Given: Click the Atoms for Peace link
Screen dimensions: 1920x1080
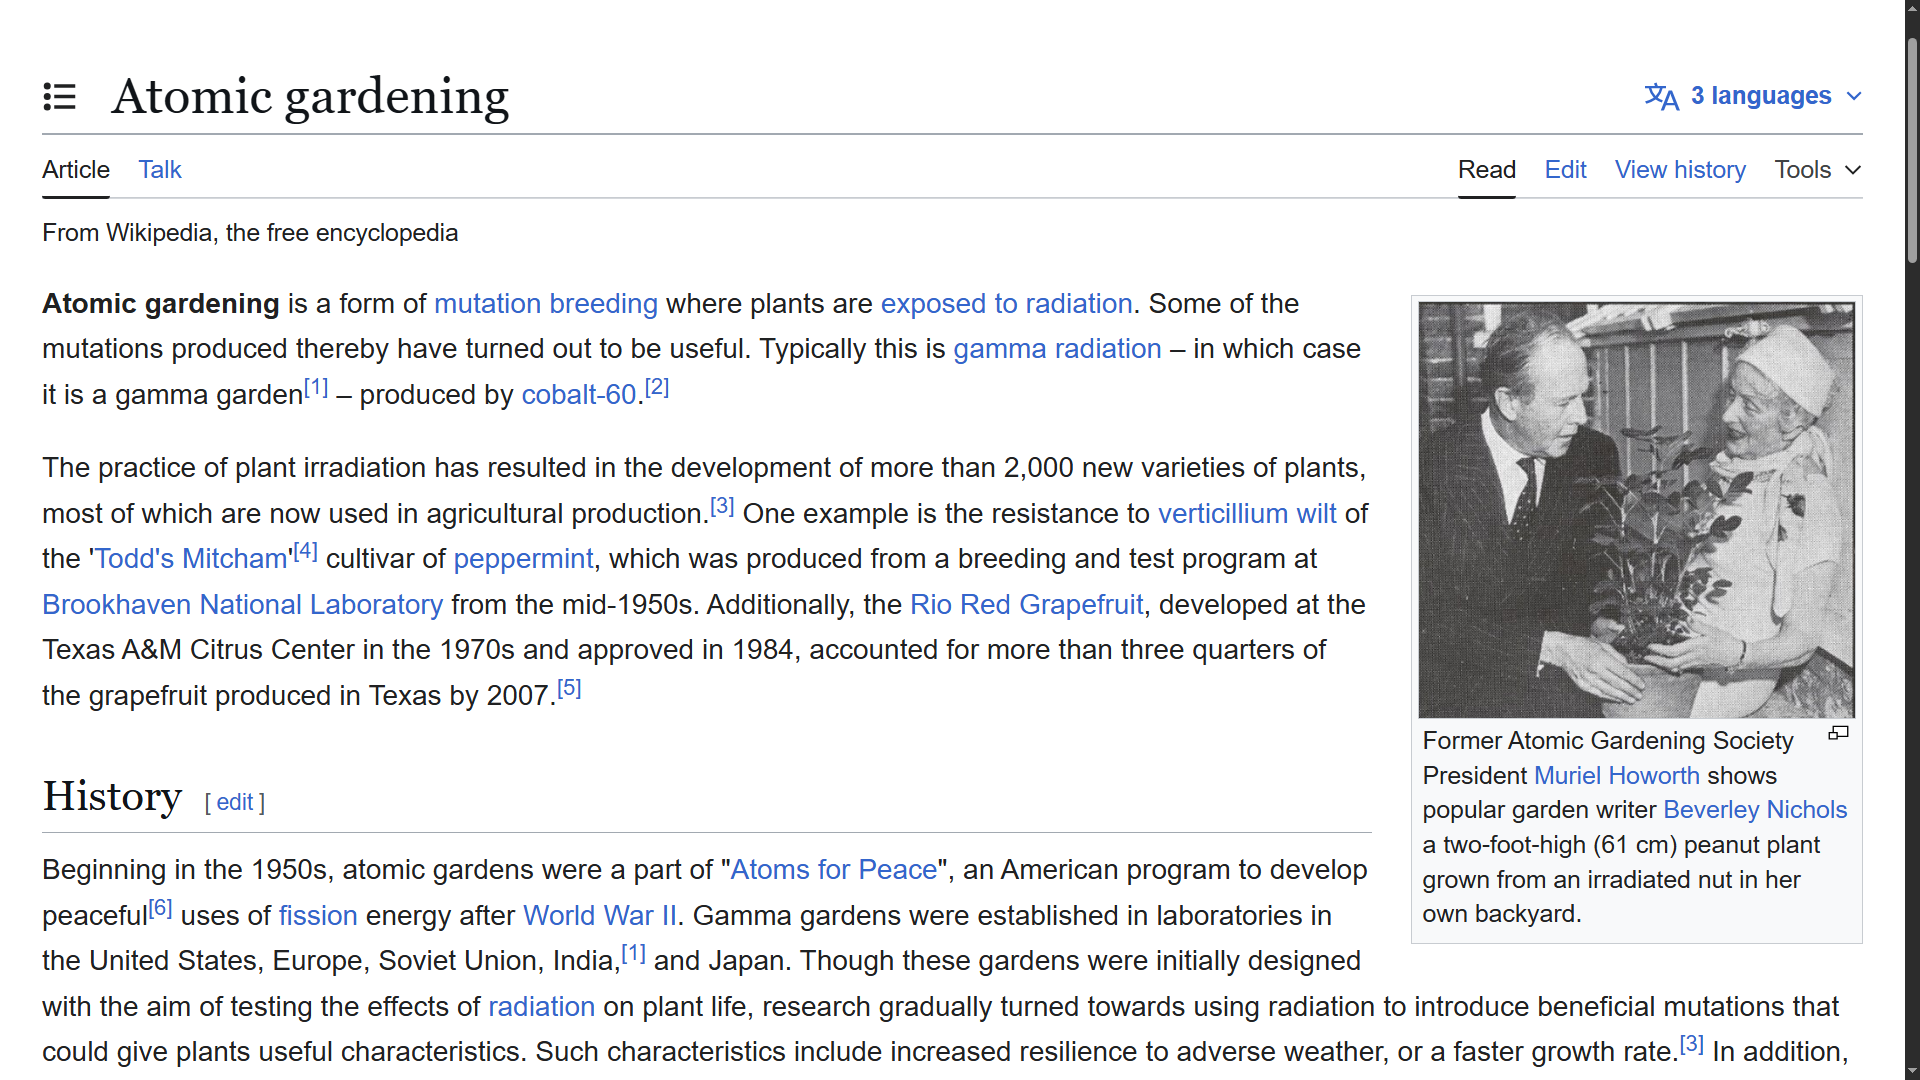Looking at the screenshot, I should coord(834,870).
